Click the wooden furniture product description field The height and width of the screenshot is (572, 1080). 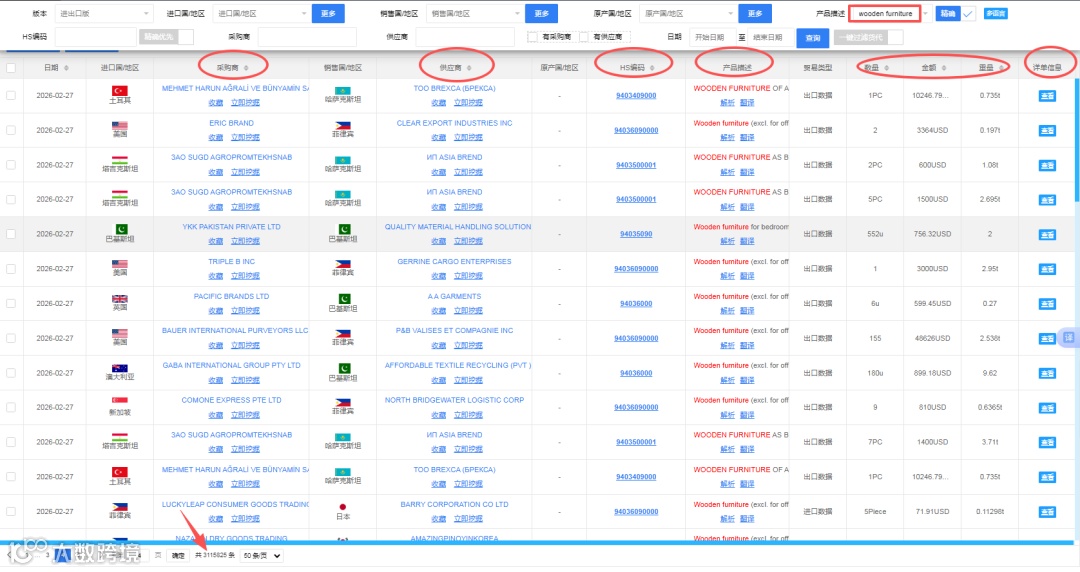pos(885,14)
